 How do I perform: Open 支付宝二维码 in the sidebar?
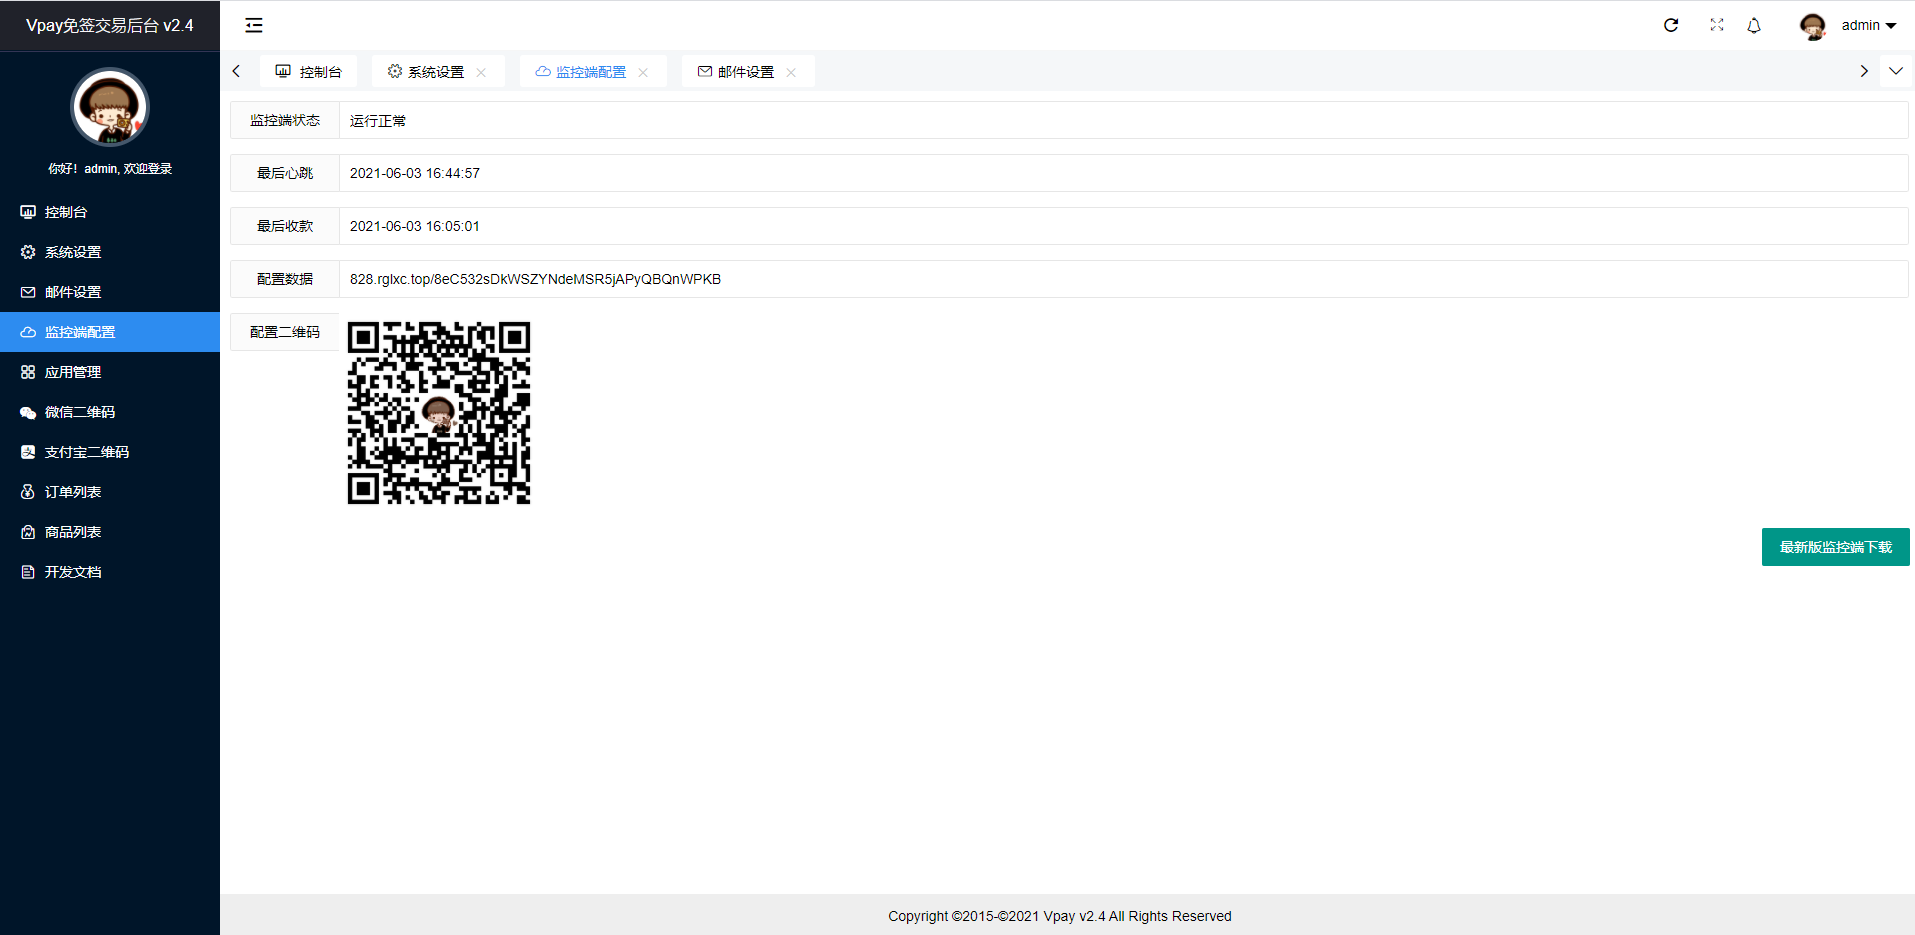pyautogui.click(x=86, y=452)
